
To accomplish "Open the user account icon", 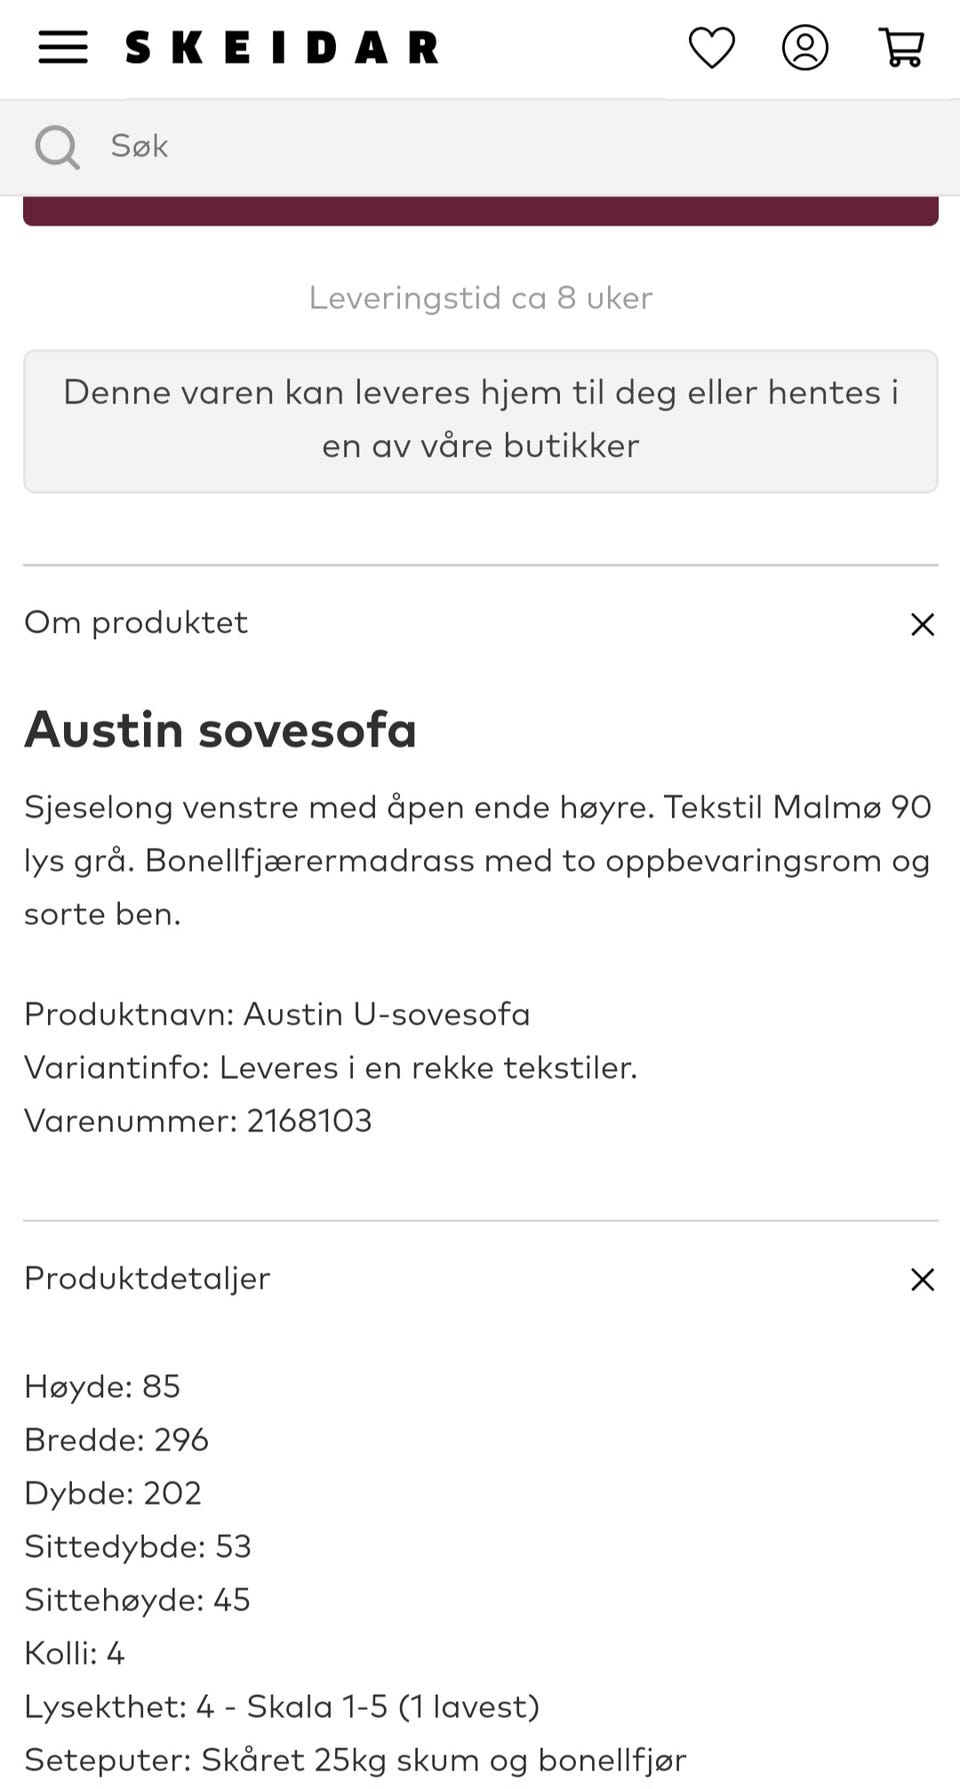I will coord(805,48).
